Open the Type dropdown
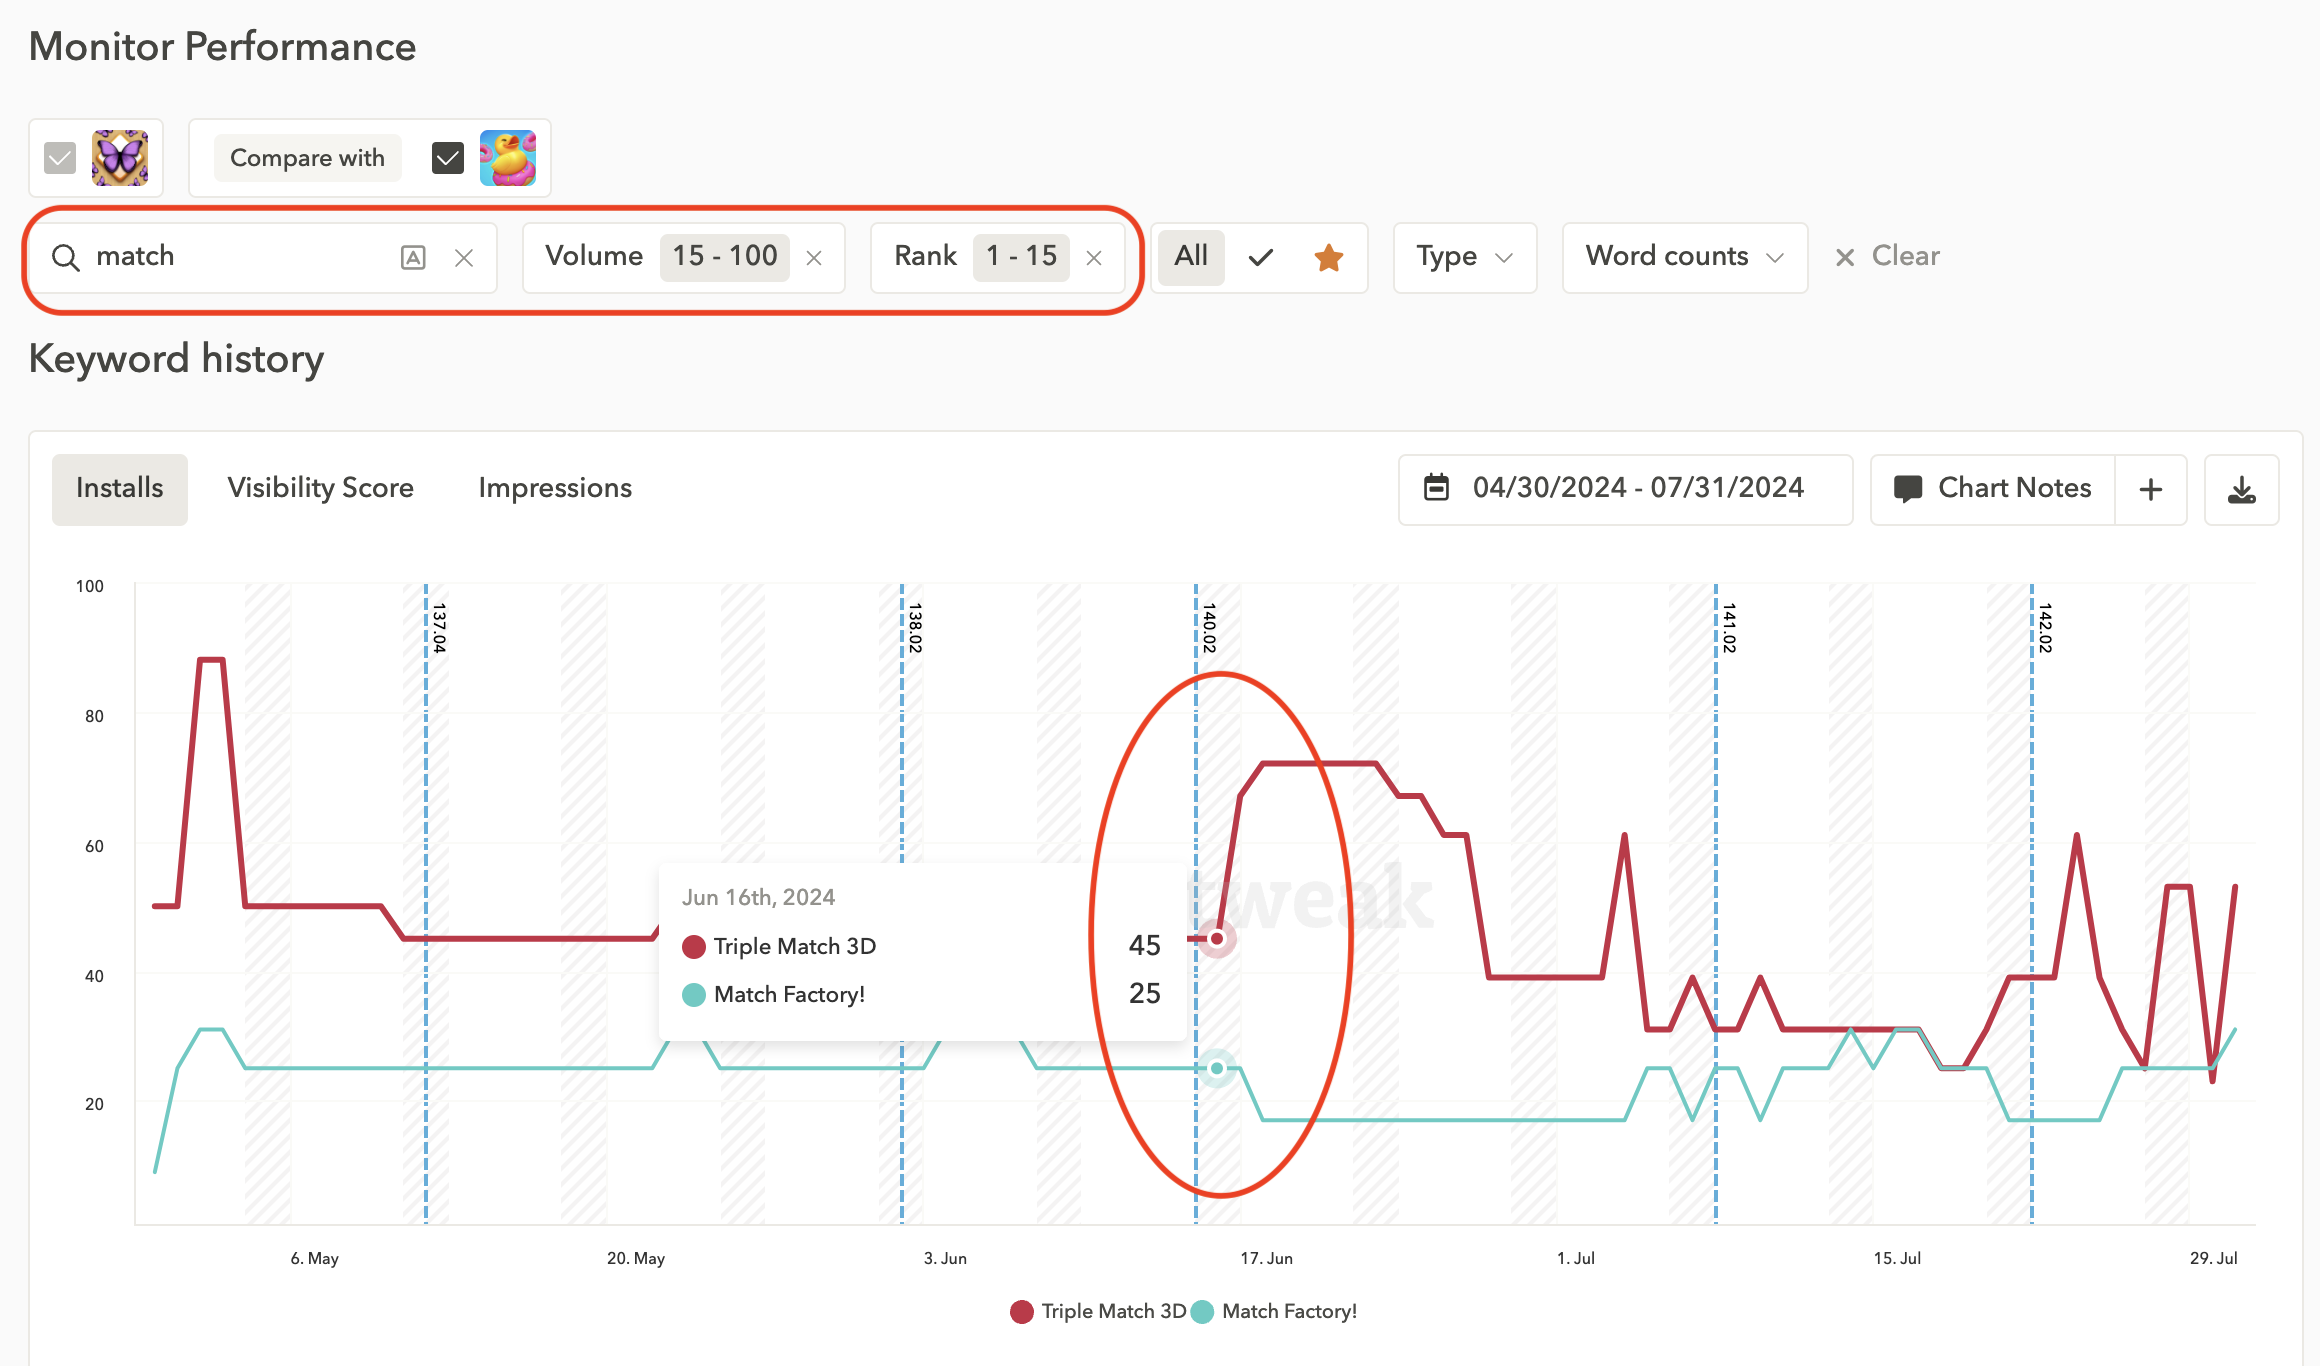This screenshot has height=1366, width=2320. (x=1465, y=258)
